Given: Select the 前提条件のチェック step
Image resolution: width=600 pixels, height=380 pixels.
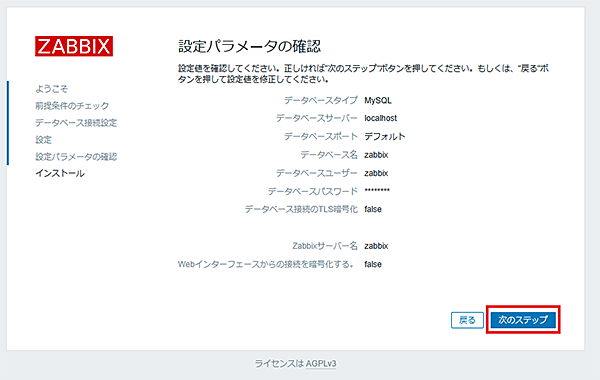Looking at the screenshot, I should 72,106.
